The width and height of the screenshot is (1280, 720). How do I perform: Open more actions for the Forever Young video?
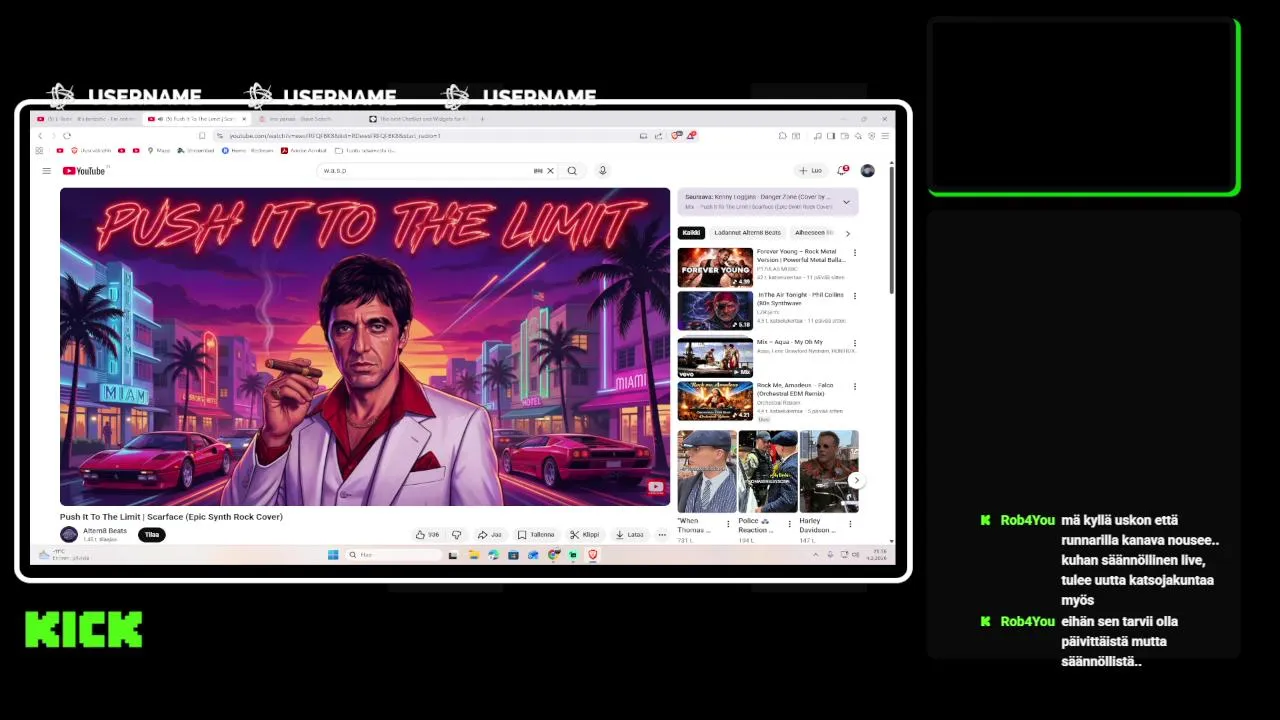[854, 253]
